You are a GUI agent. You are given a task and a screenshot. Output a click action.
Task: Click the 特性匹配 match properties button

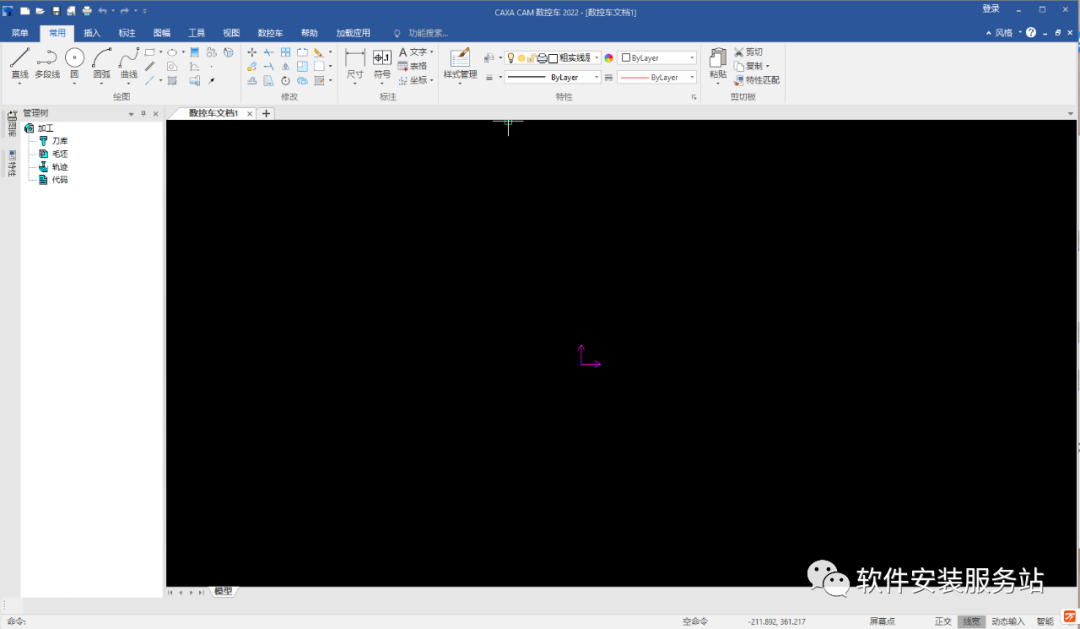(756, 80)
